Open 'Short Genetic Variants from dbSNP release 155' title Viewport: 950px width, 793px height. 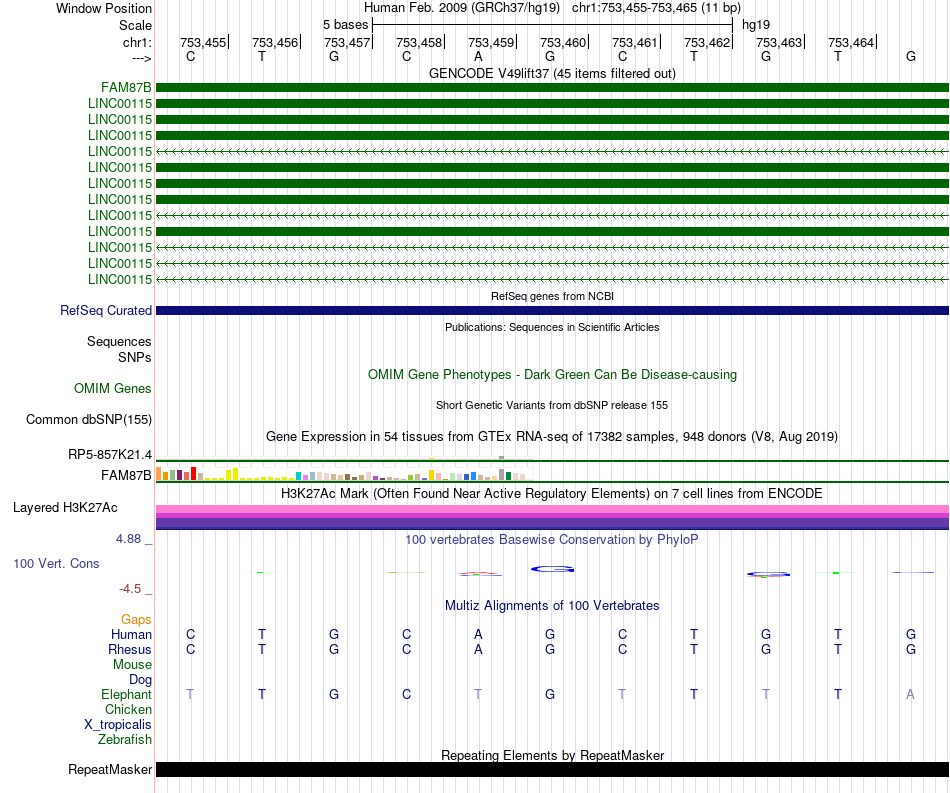click(552, 405)
